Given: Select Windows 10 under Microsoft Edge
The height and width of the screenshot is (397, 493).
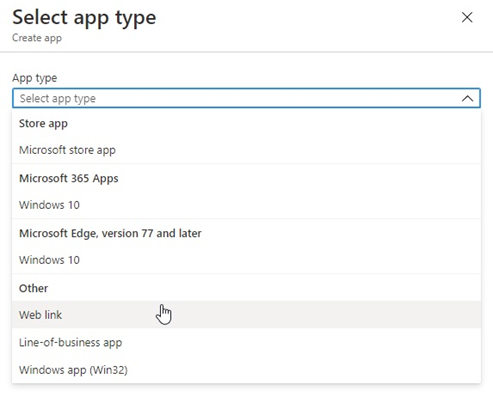Looking at the screenshot, I should 246,260.
